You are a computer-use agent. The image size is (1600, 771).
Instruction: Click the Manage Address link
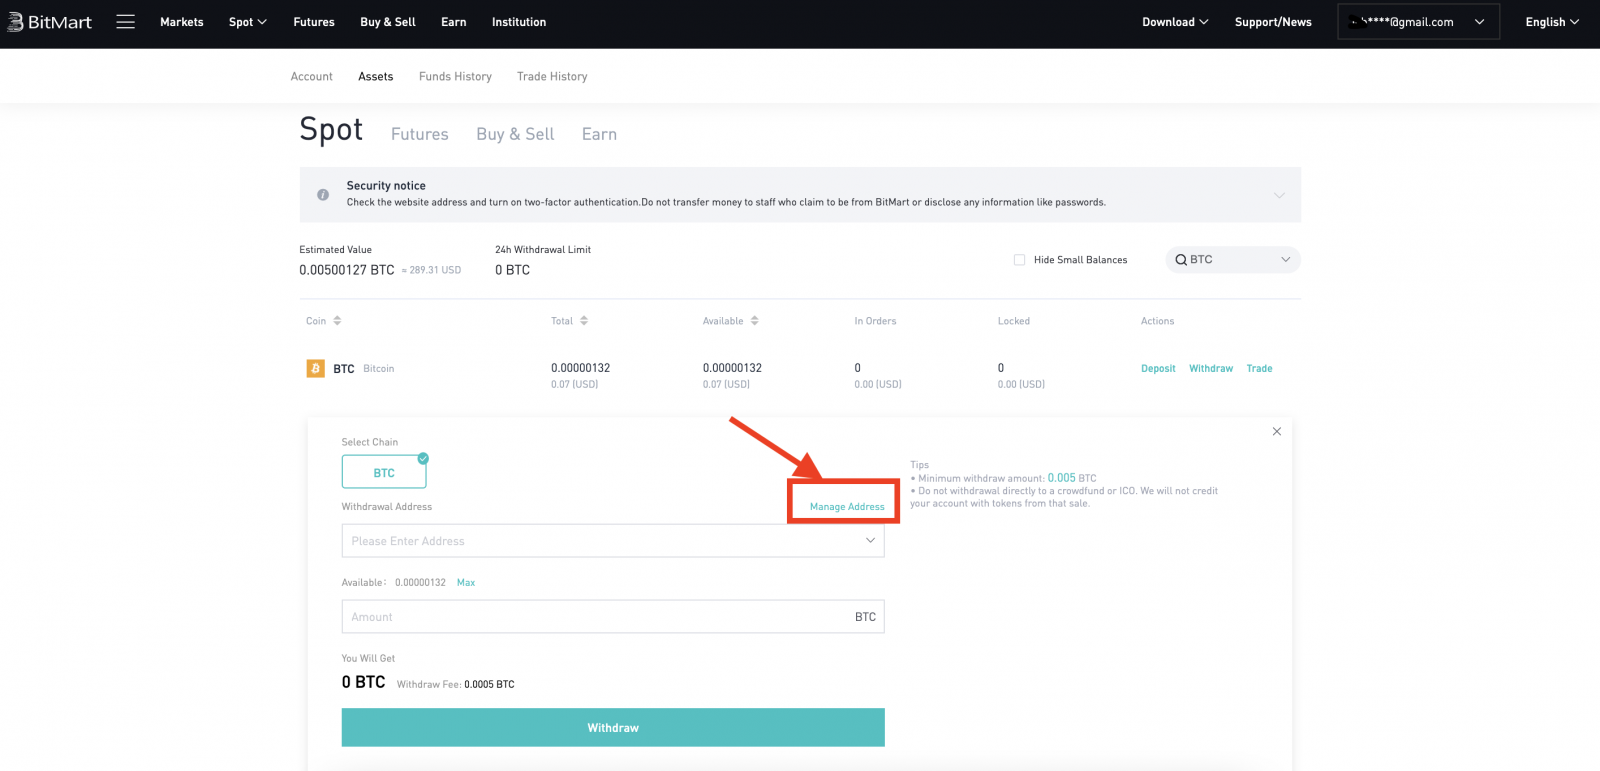point(846,507)
